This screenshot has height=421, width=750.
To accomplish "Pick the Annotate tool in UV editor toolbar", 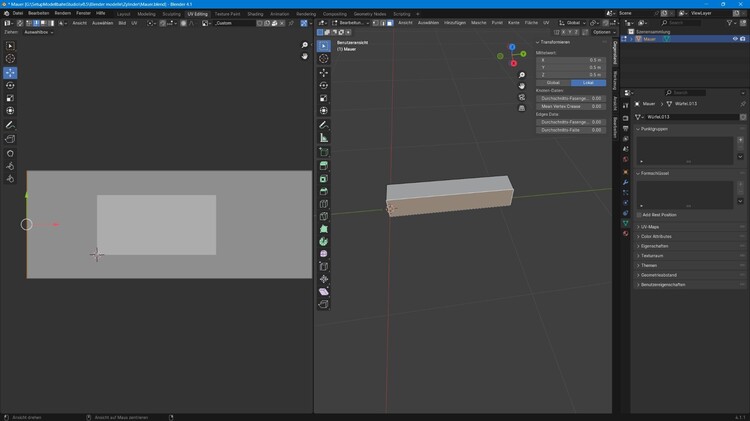I will [x=10, y=125].
